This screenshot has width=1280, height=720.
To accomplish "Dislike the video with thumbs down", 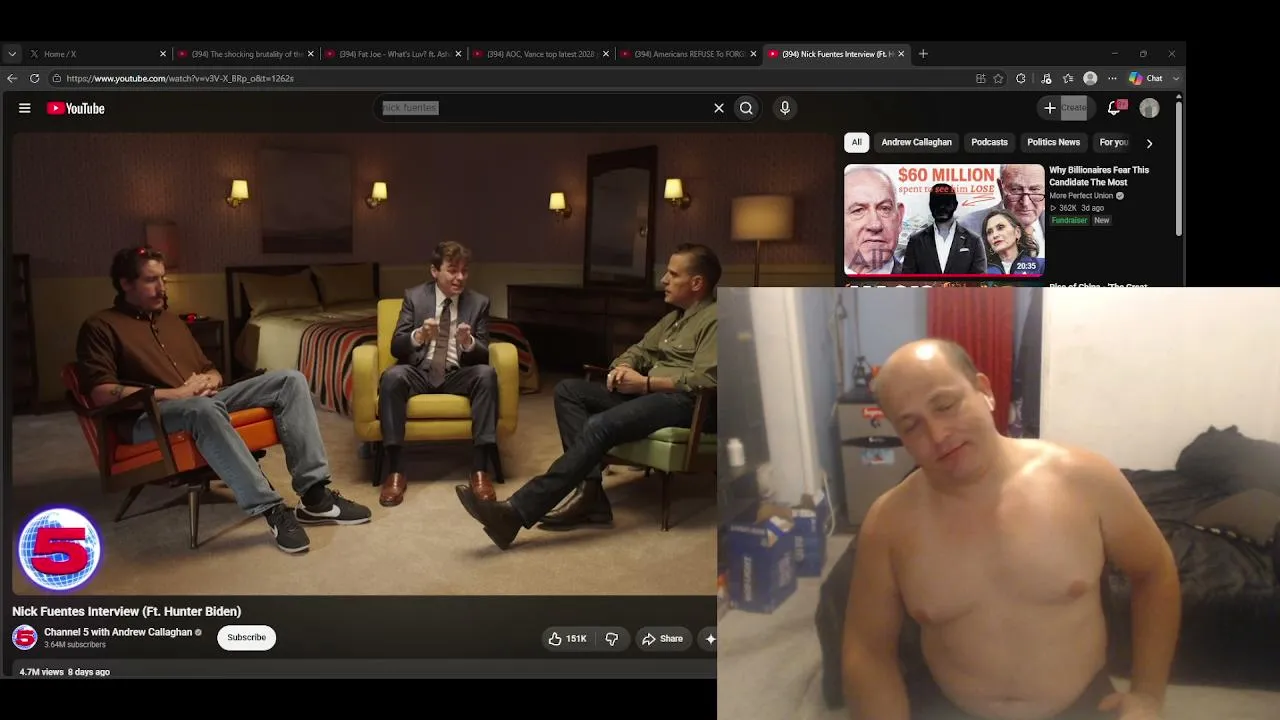I will coord(612,639).
